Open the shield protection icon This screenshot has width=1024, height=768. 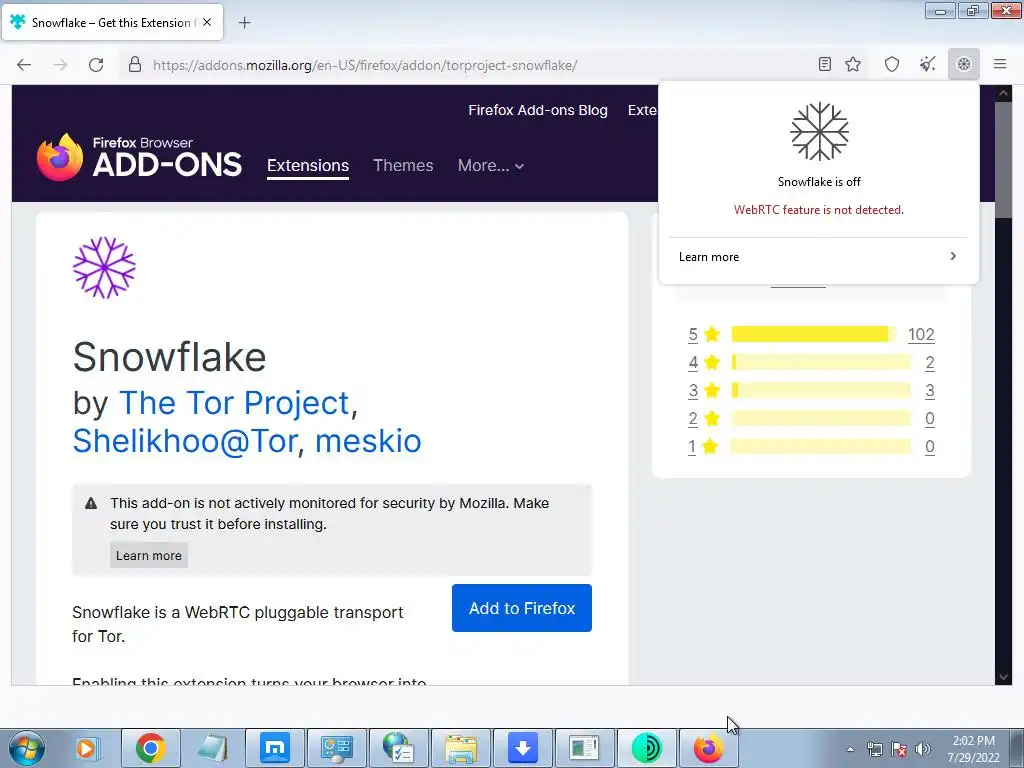click(x=892, y=64)
